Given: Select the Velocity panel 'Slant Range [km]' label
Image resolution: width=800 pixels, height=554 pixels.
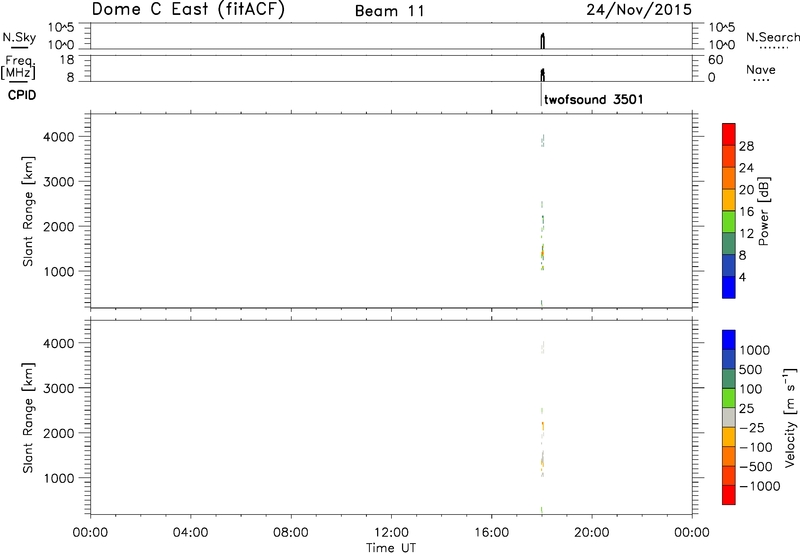Looking at the screenshot, I should coord(28,418).
